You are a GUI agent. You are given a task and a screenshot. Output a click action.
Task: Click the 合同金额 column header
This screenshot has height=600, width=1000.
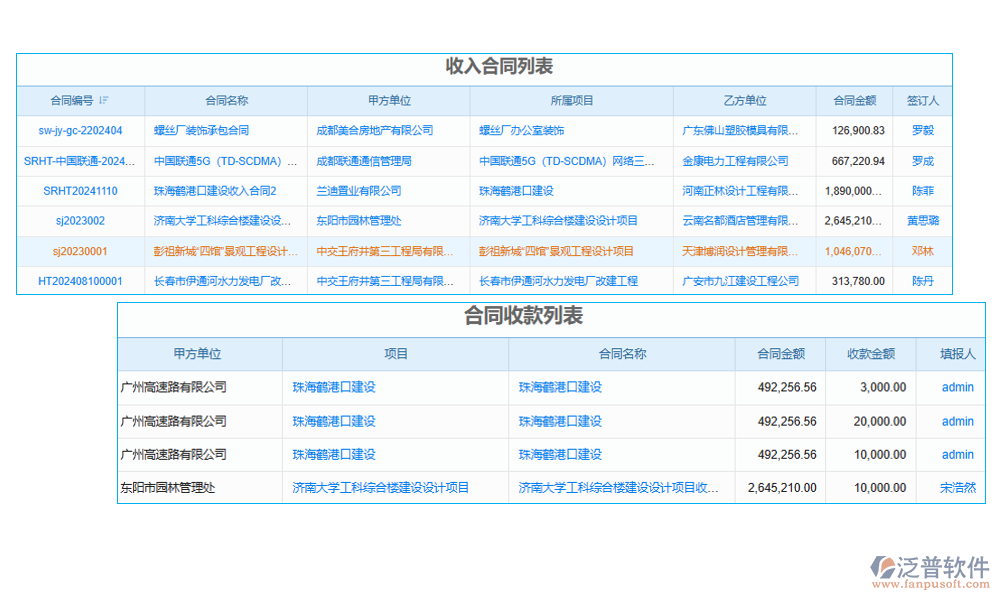coord(854,100)
